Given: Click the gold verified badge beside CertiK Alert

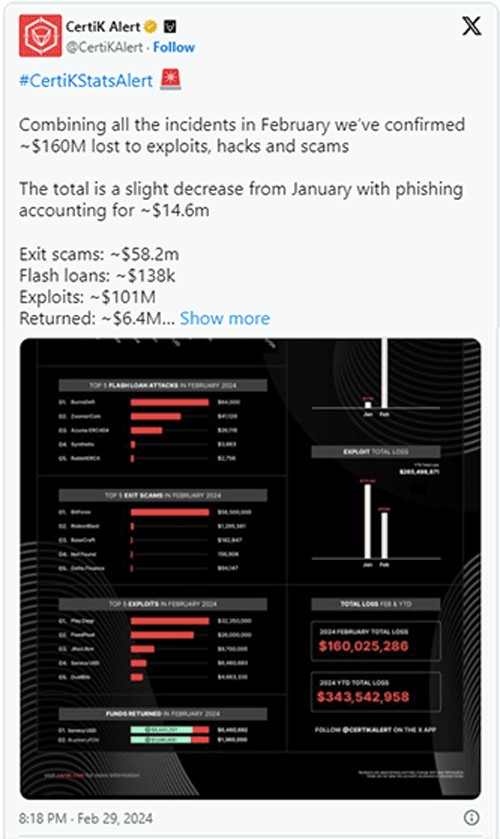Looking at the screenshot, I should [x=150, y=26].
